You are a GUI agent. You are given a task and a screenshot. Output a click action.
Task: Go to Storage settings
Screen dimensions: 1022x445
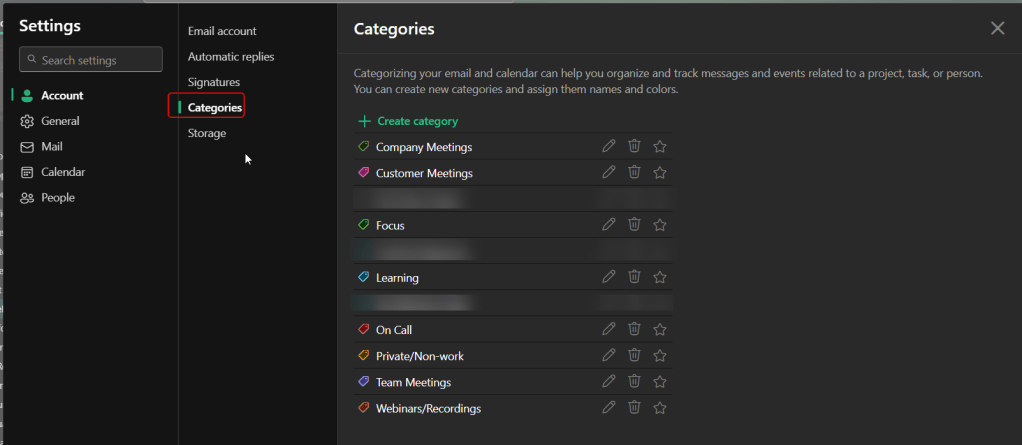tap(207, 133)
